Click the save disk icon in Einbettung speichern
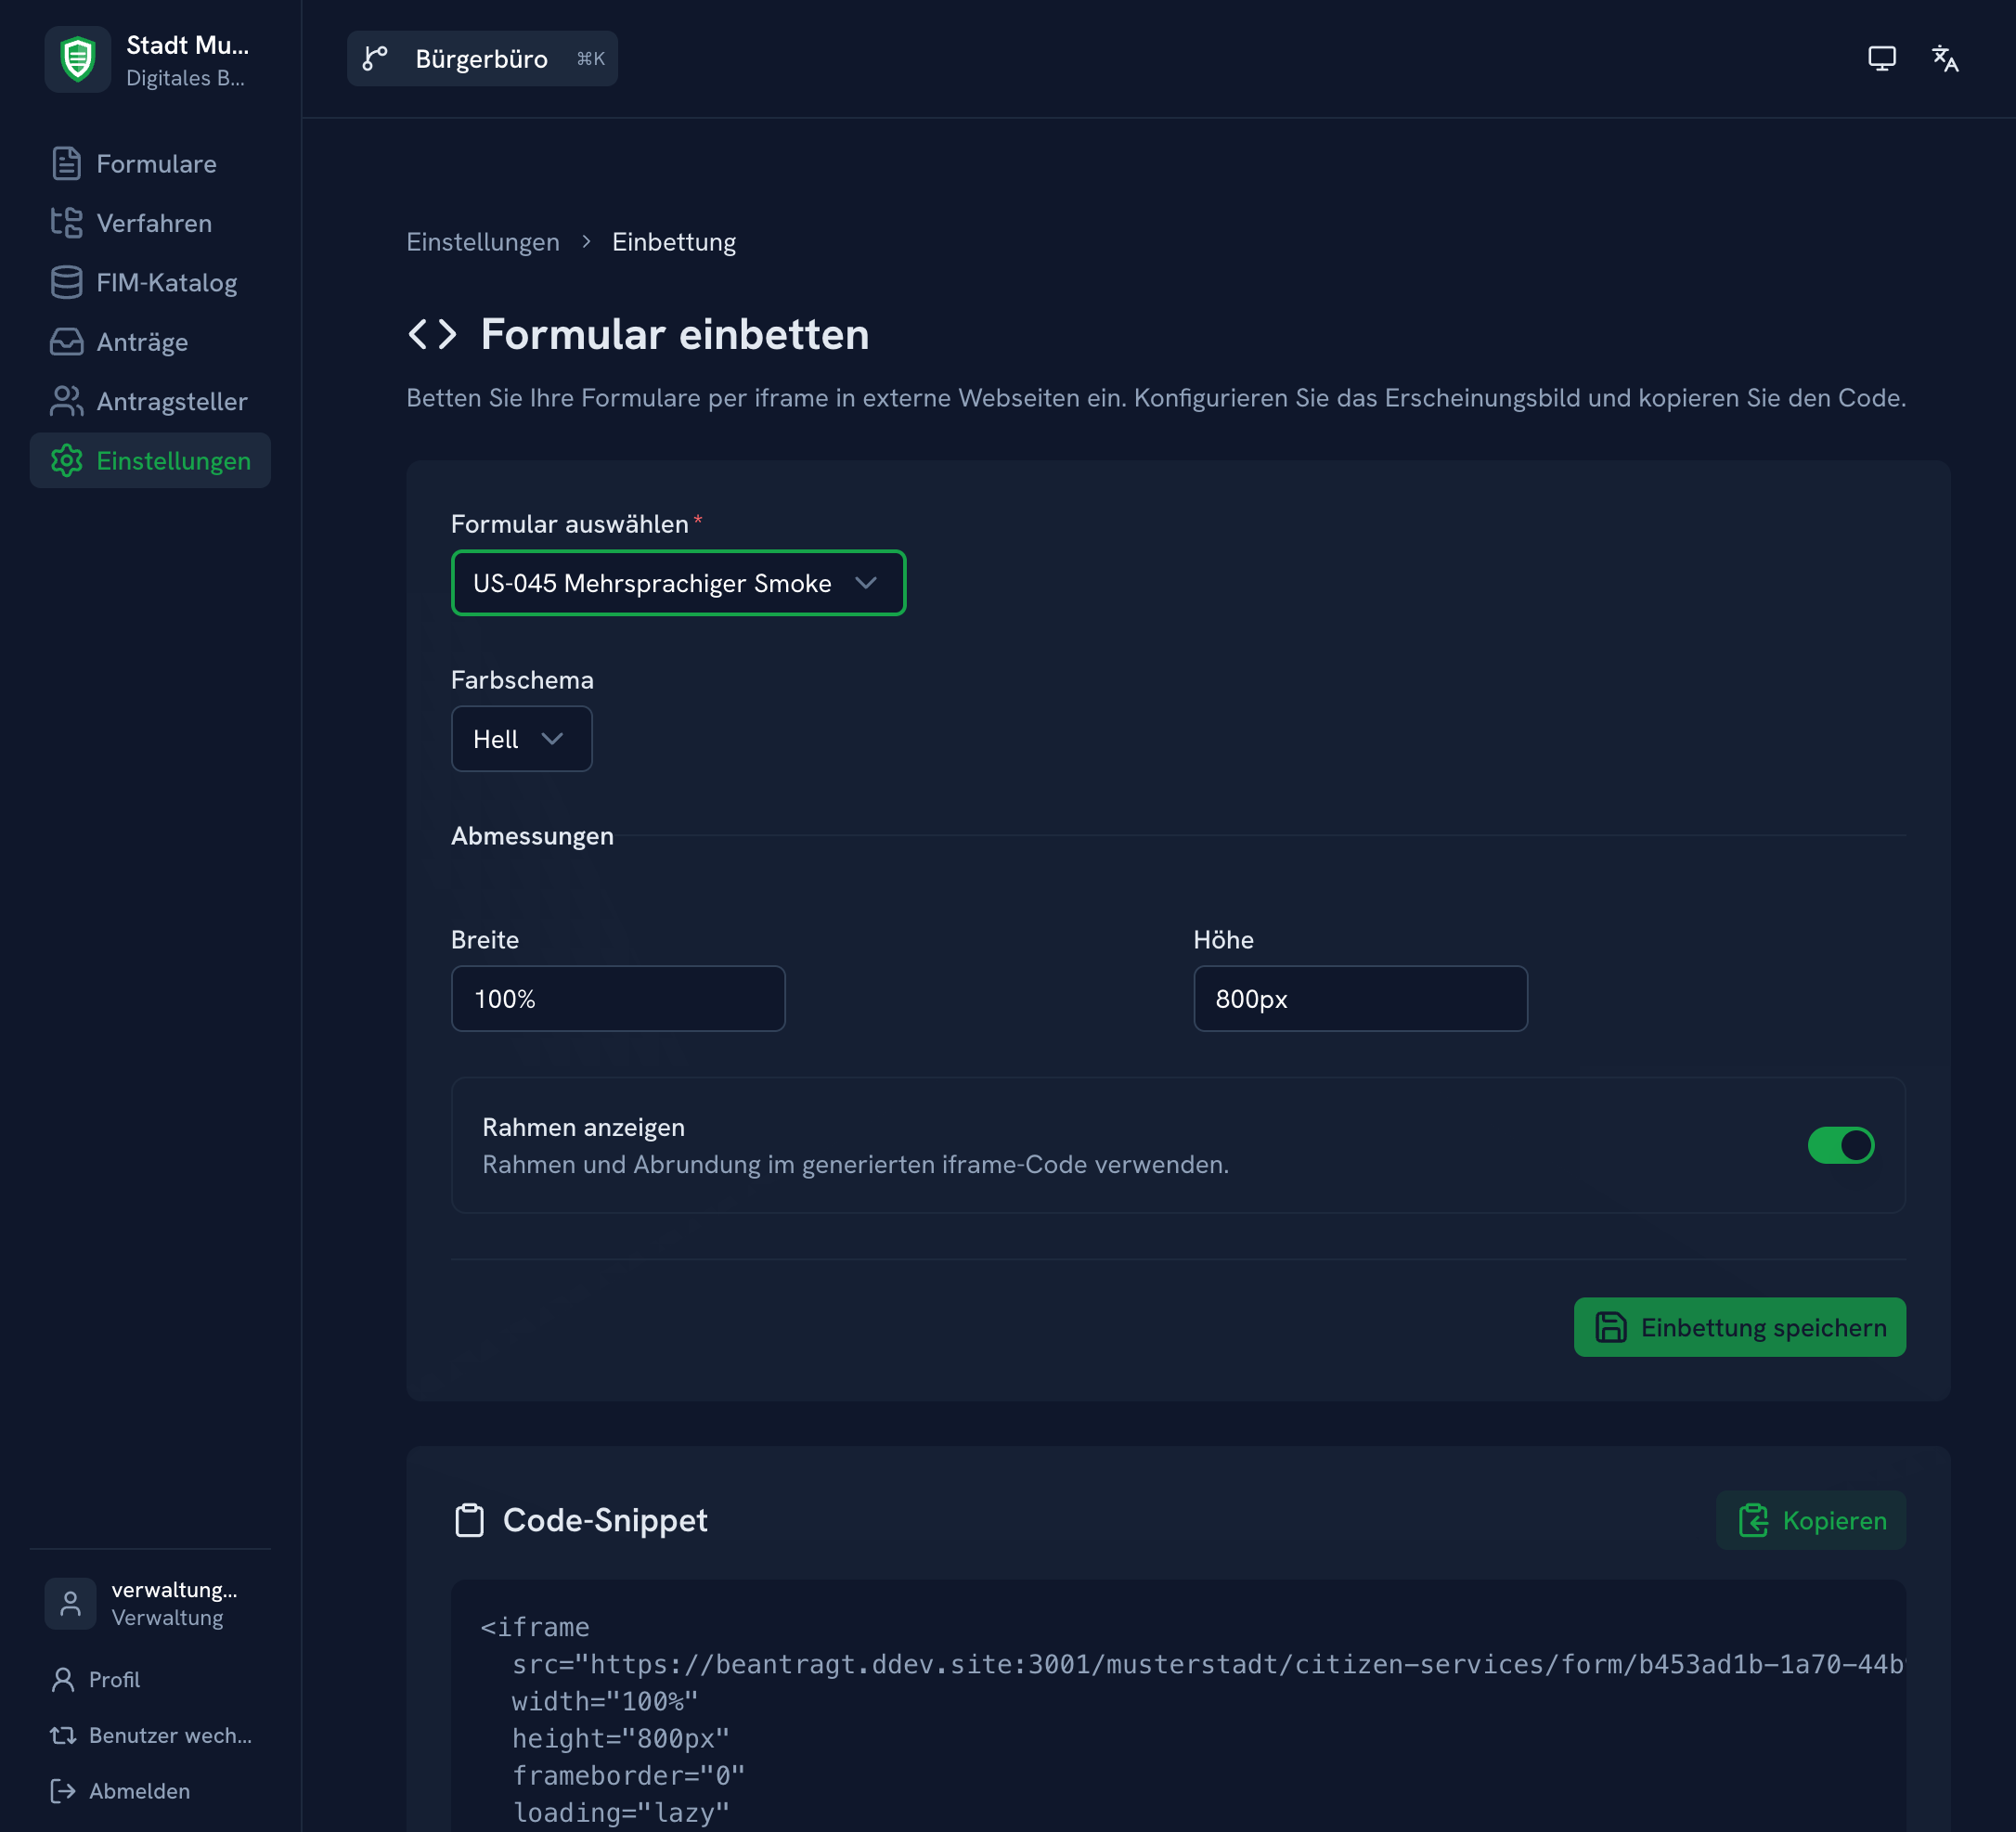The width and height of the screenshot is (2016, 1832). (1611, 1327)
